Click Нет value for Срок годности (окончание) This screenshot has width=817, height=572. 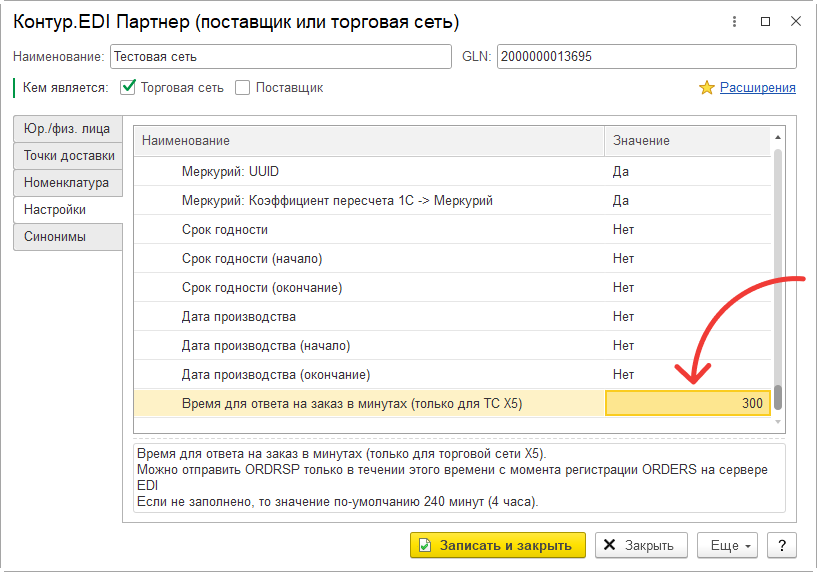click(623, 288)
